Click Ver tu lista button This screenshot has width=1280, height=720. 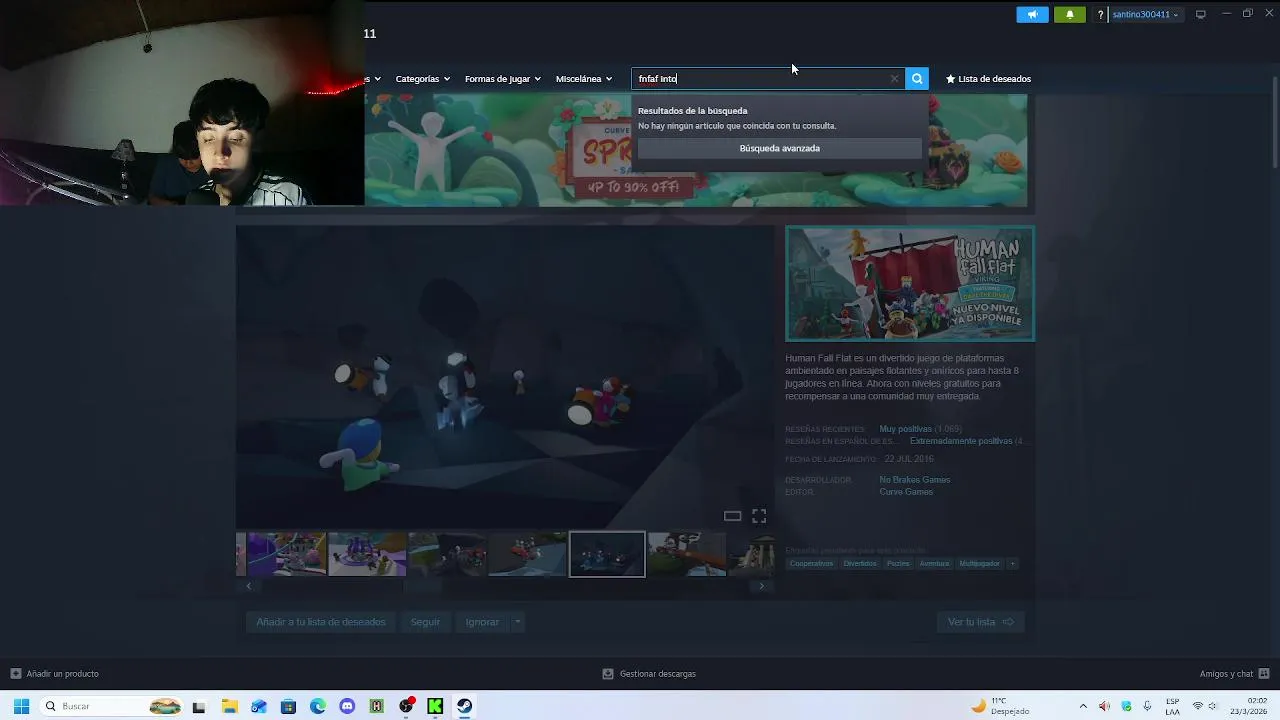(x=980, y=622)
